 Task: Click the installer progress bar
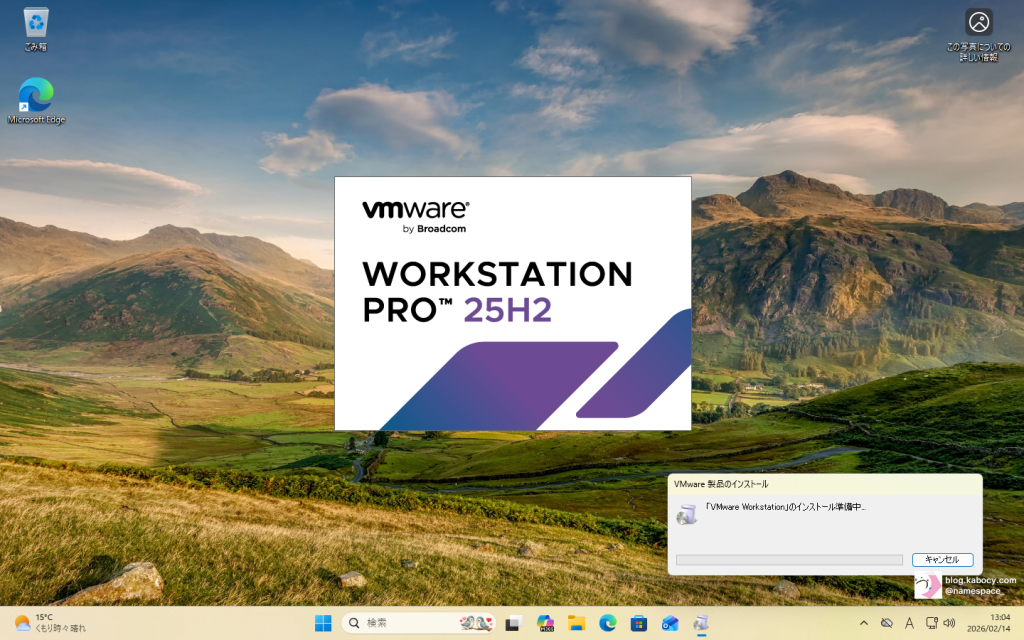click(x=789, y=560)
